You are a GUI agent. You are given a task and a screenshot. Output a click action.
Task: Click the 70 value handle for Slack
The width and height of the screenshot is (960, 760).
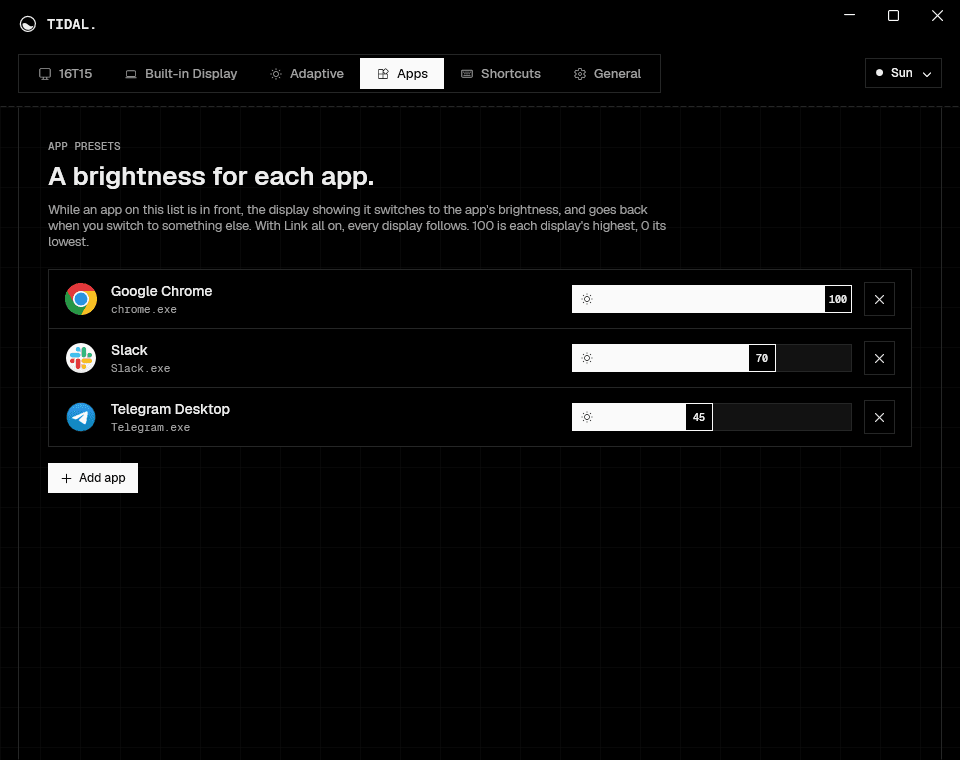click(x=762, y=358)
